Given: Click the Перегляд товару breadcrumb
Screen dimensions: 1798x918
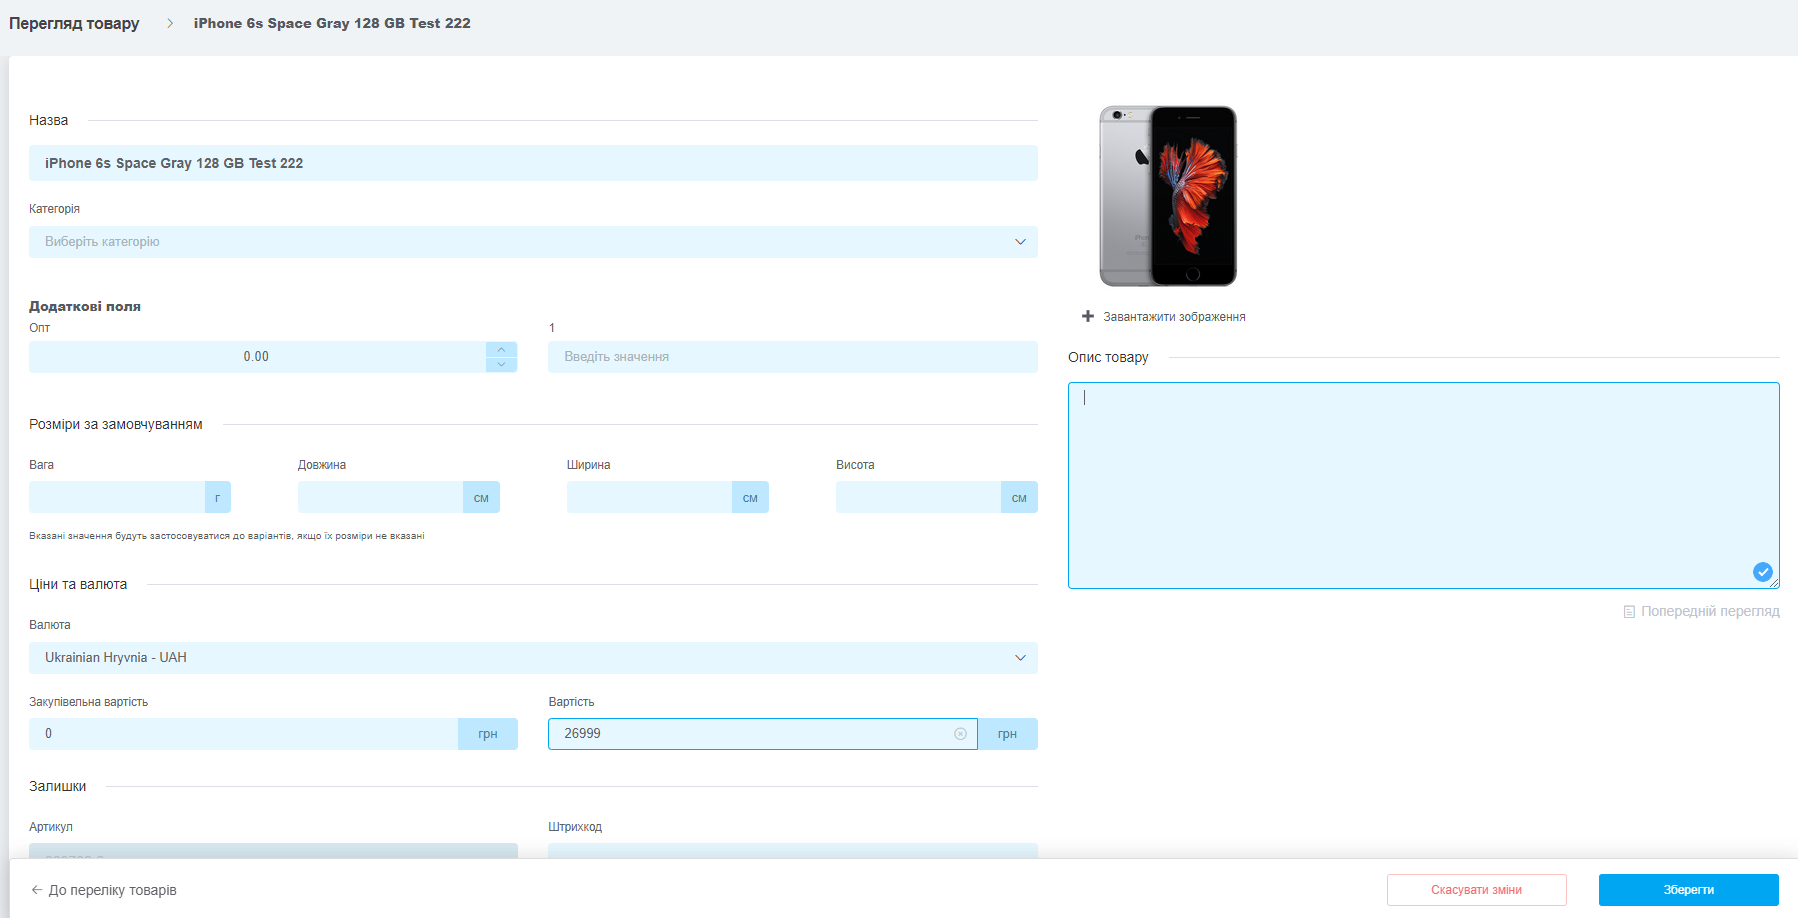Looking at the screenshot, I should (x=74, y=23).
